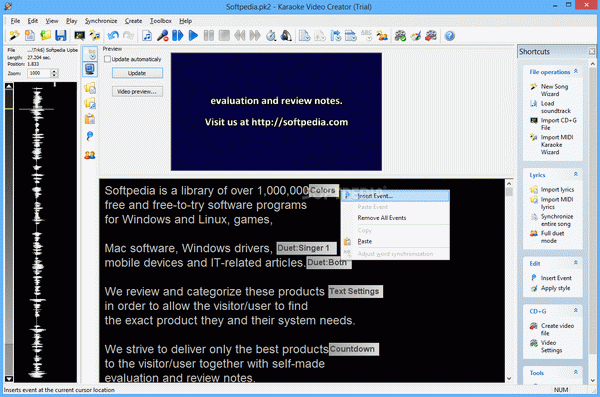This screenshot has width=600, height=397.
Task: Click the Update button in Preview
Action: (x=137, y=73)
